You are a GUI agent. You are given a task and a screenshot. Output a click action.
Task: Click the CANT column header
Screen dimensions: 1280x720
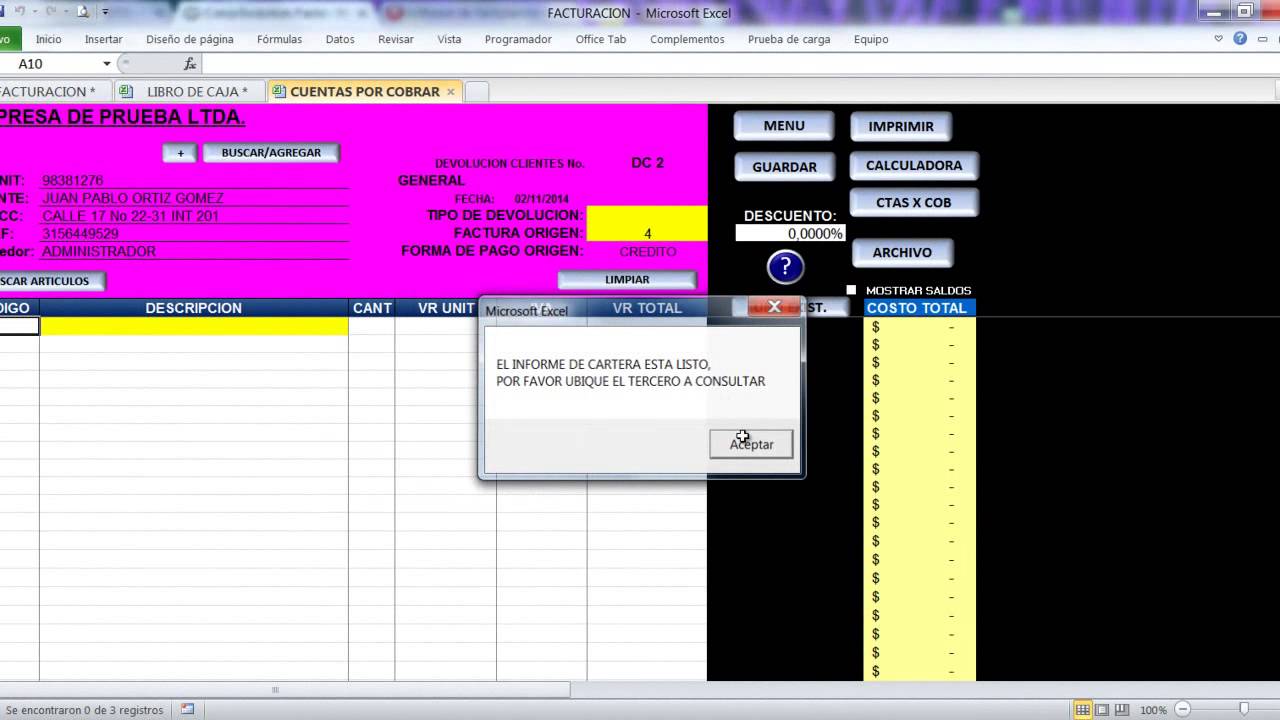[x=372, y=308]
